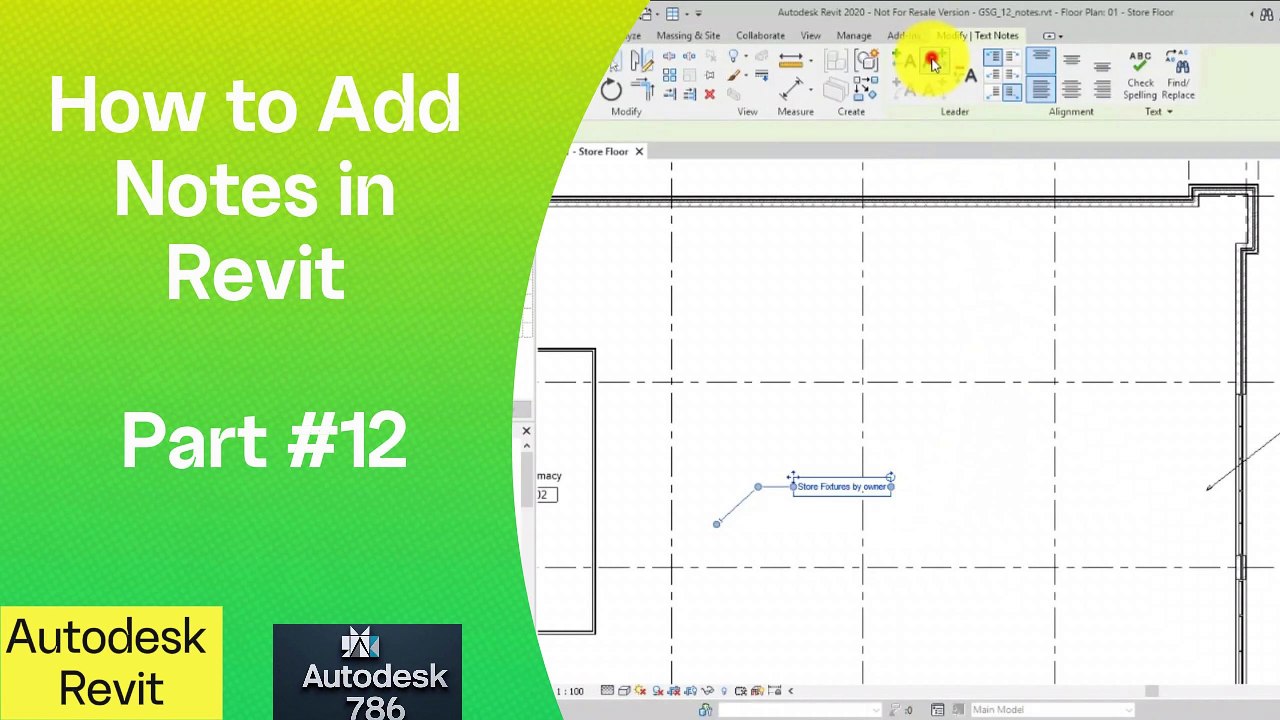Click the Detail Level icon in view bar
Image resolution: width=1280 pixels, height=720 pixels.
click(607, 691)
